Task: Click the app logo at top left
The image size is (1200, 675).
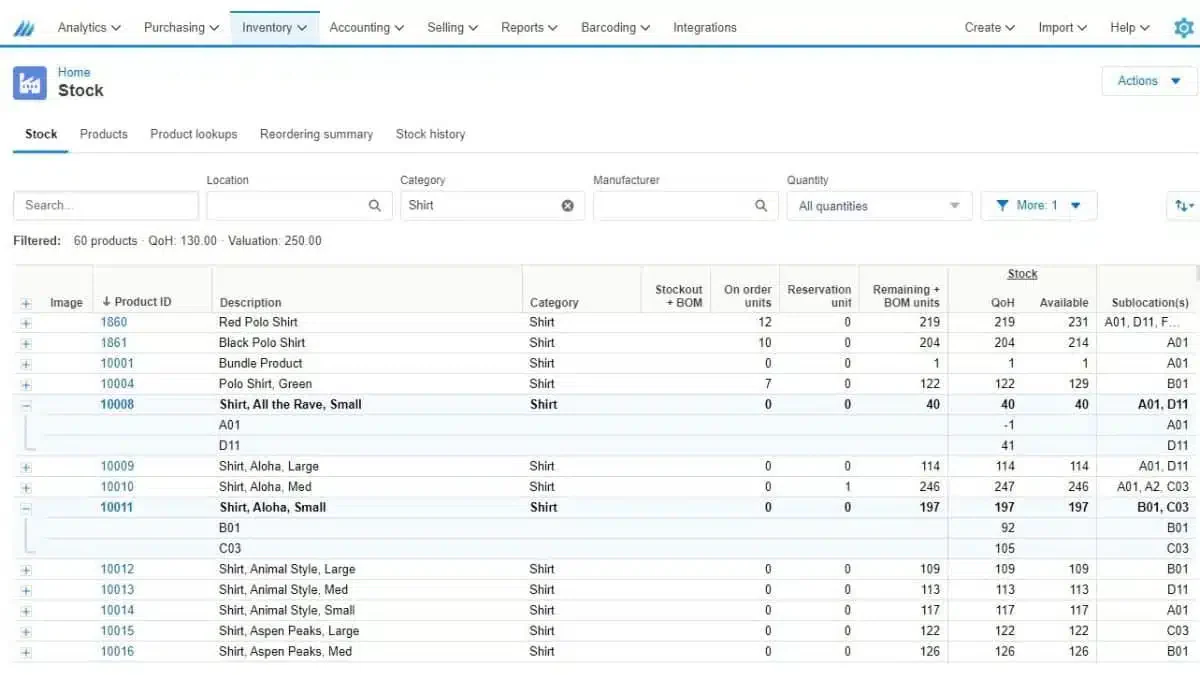Action: click(x=23, y=28)
